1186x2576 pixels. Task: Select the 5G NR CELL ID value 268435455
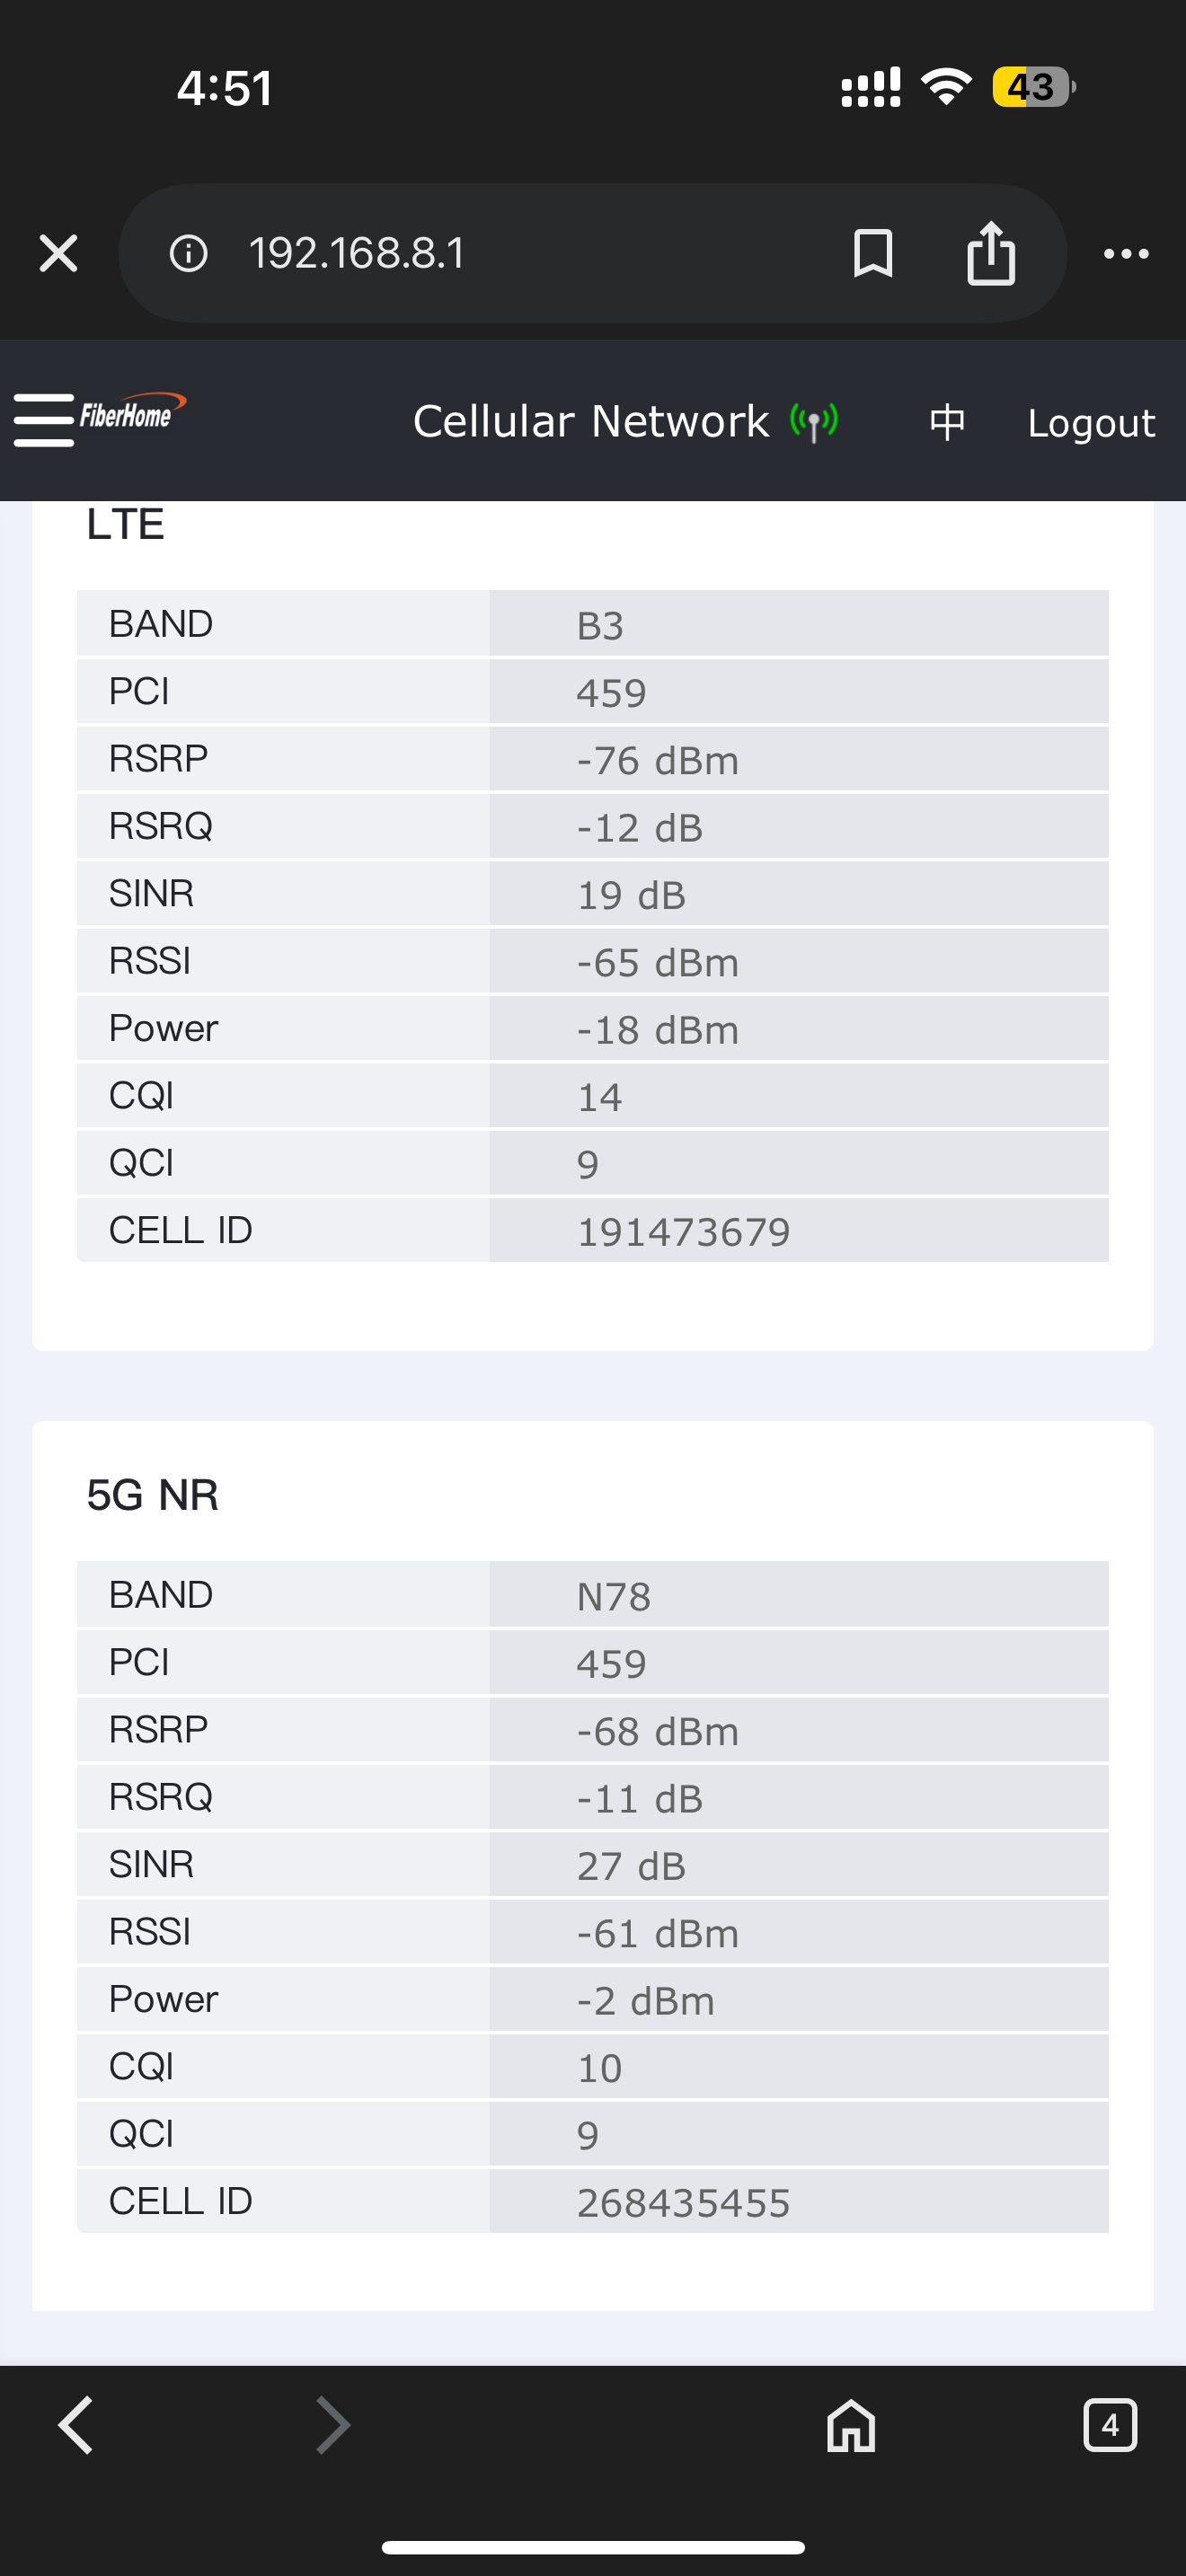tap(684, 2202)
